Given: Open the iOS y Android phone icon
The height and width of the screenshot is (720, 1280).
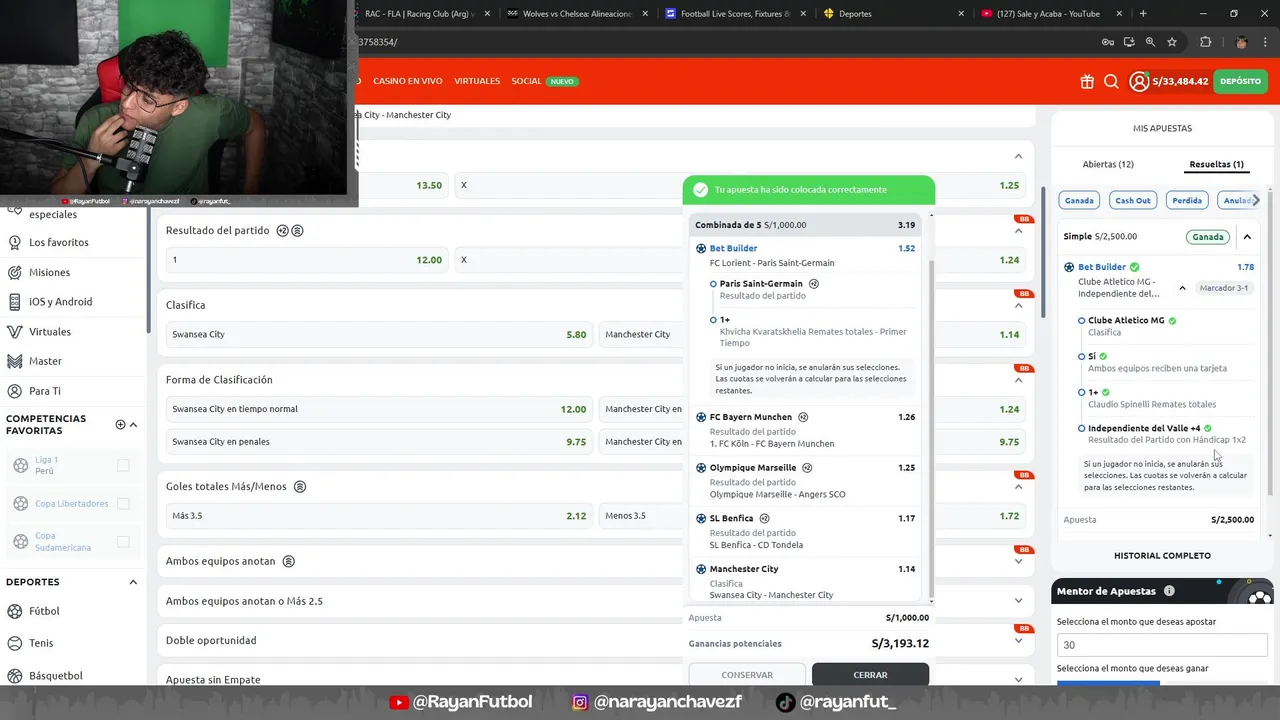Looking at the screenshot, I should pos(15,301).
